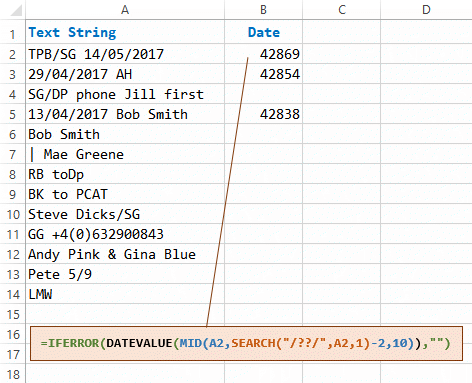
Task: Select cell 'Andy Pink & Gina Blue'
Action: 125,254
